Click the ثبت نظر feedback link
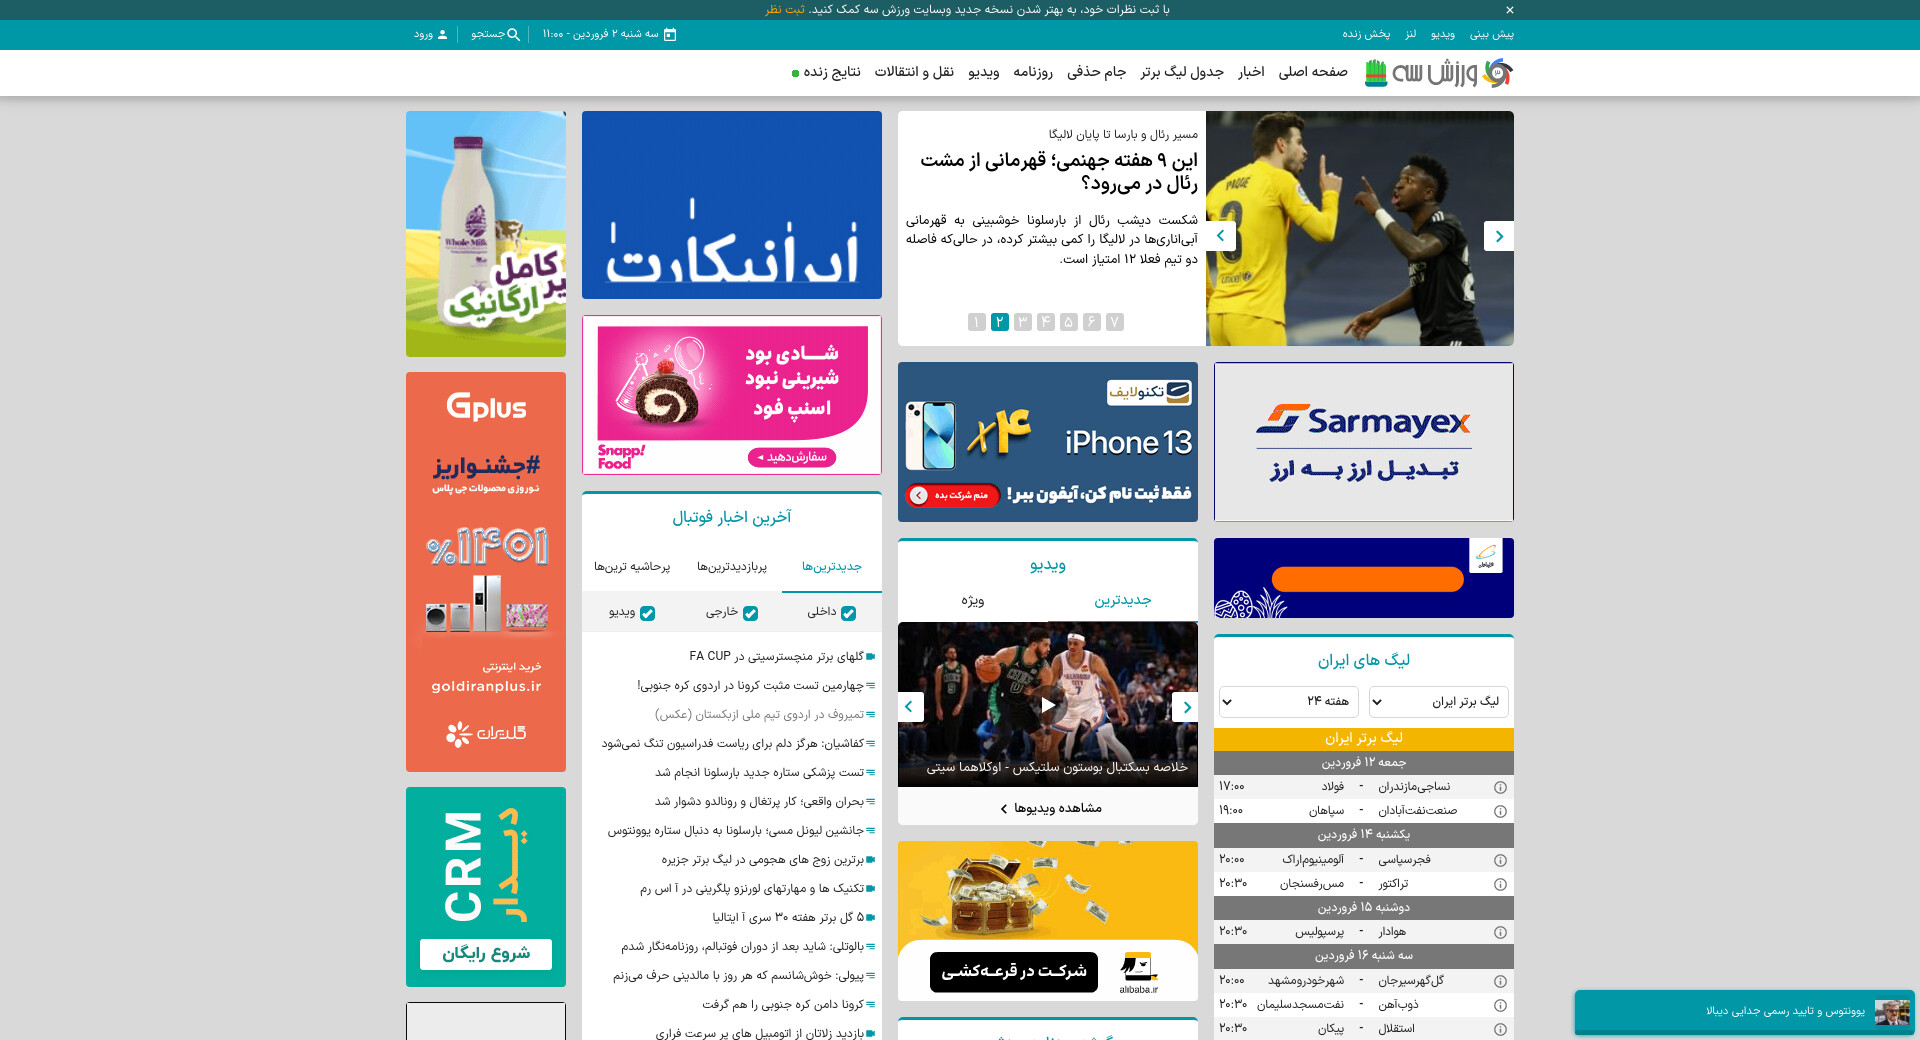1920x1040 pixels. [785, 10]
